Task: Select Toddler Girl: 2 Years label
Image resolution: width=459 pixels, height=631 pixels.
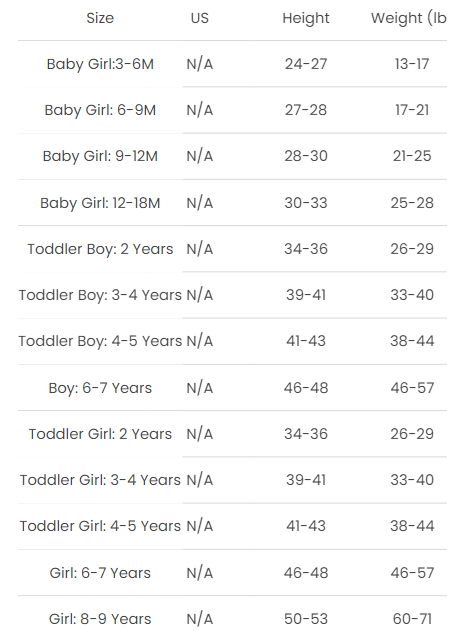Action: point(100,434)
